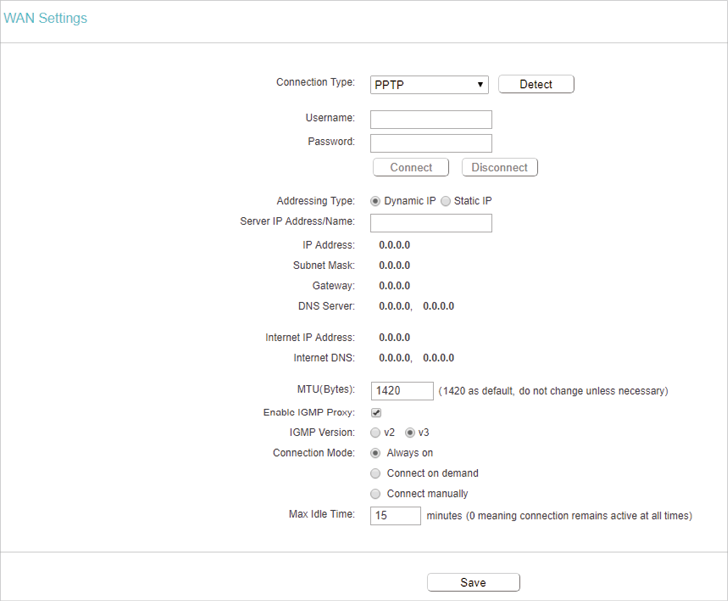728x601 pixels.
Task: Click the IP Address value 0.0.0.0
Action: [x=394, y=245]
